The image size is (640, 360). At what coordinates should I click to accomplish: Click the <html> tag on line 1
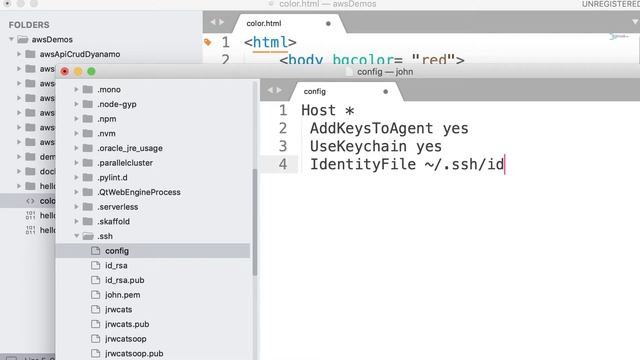click(x=270, y=42)
